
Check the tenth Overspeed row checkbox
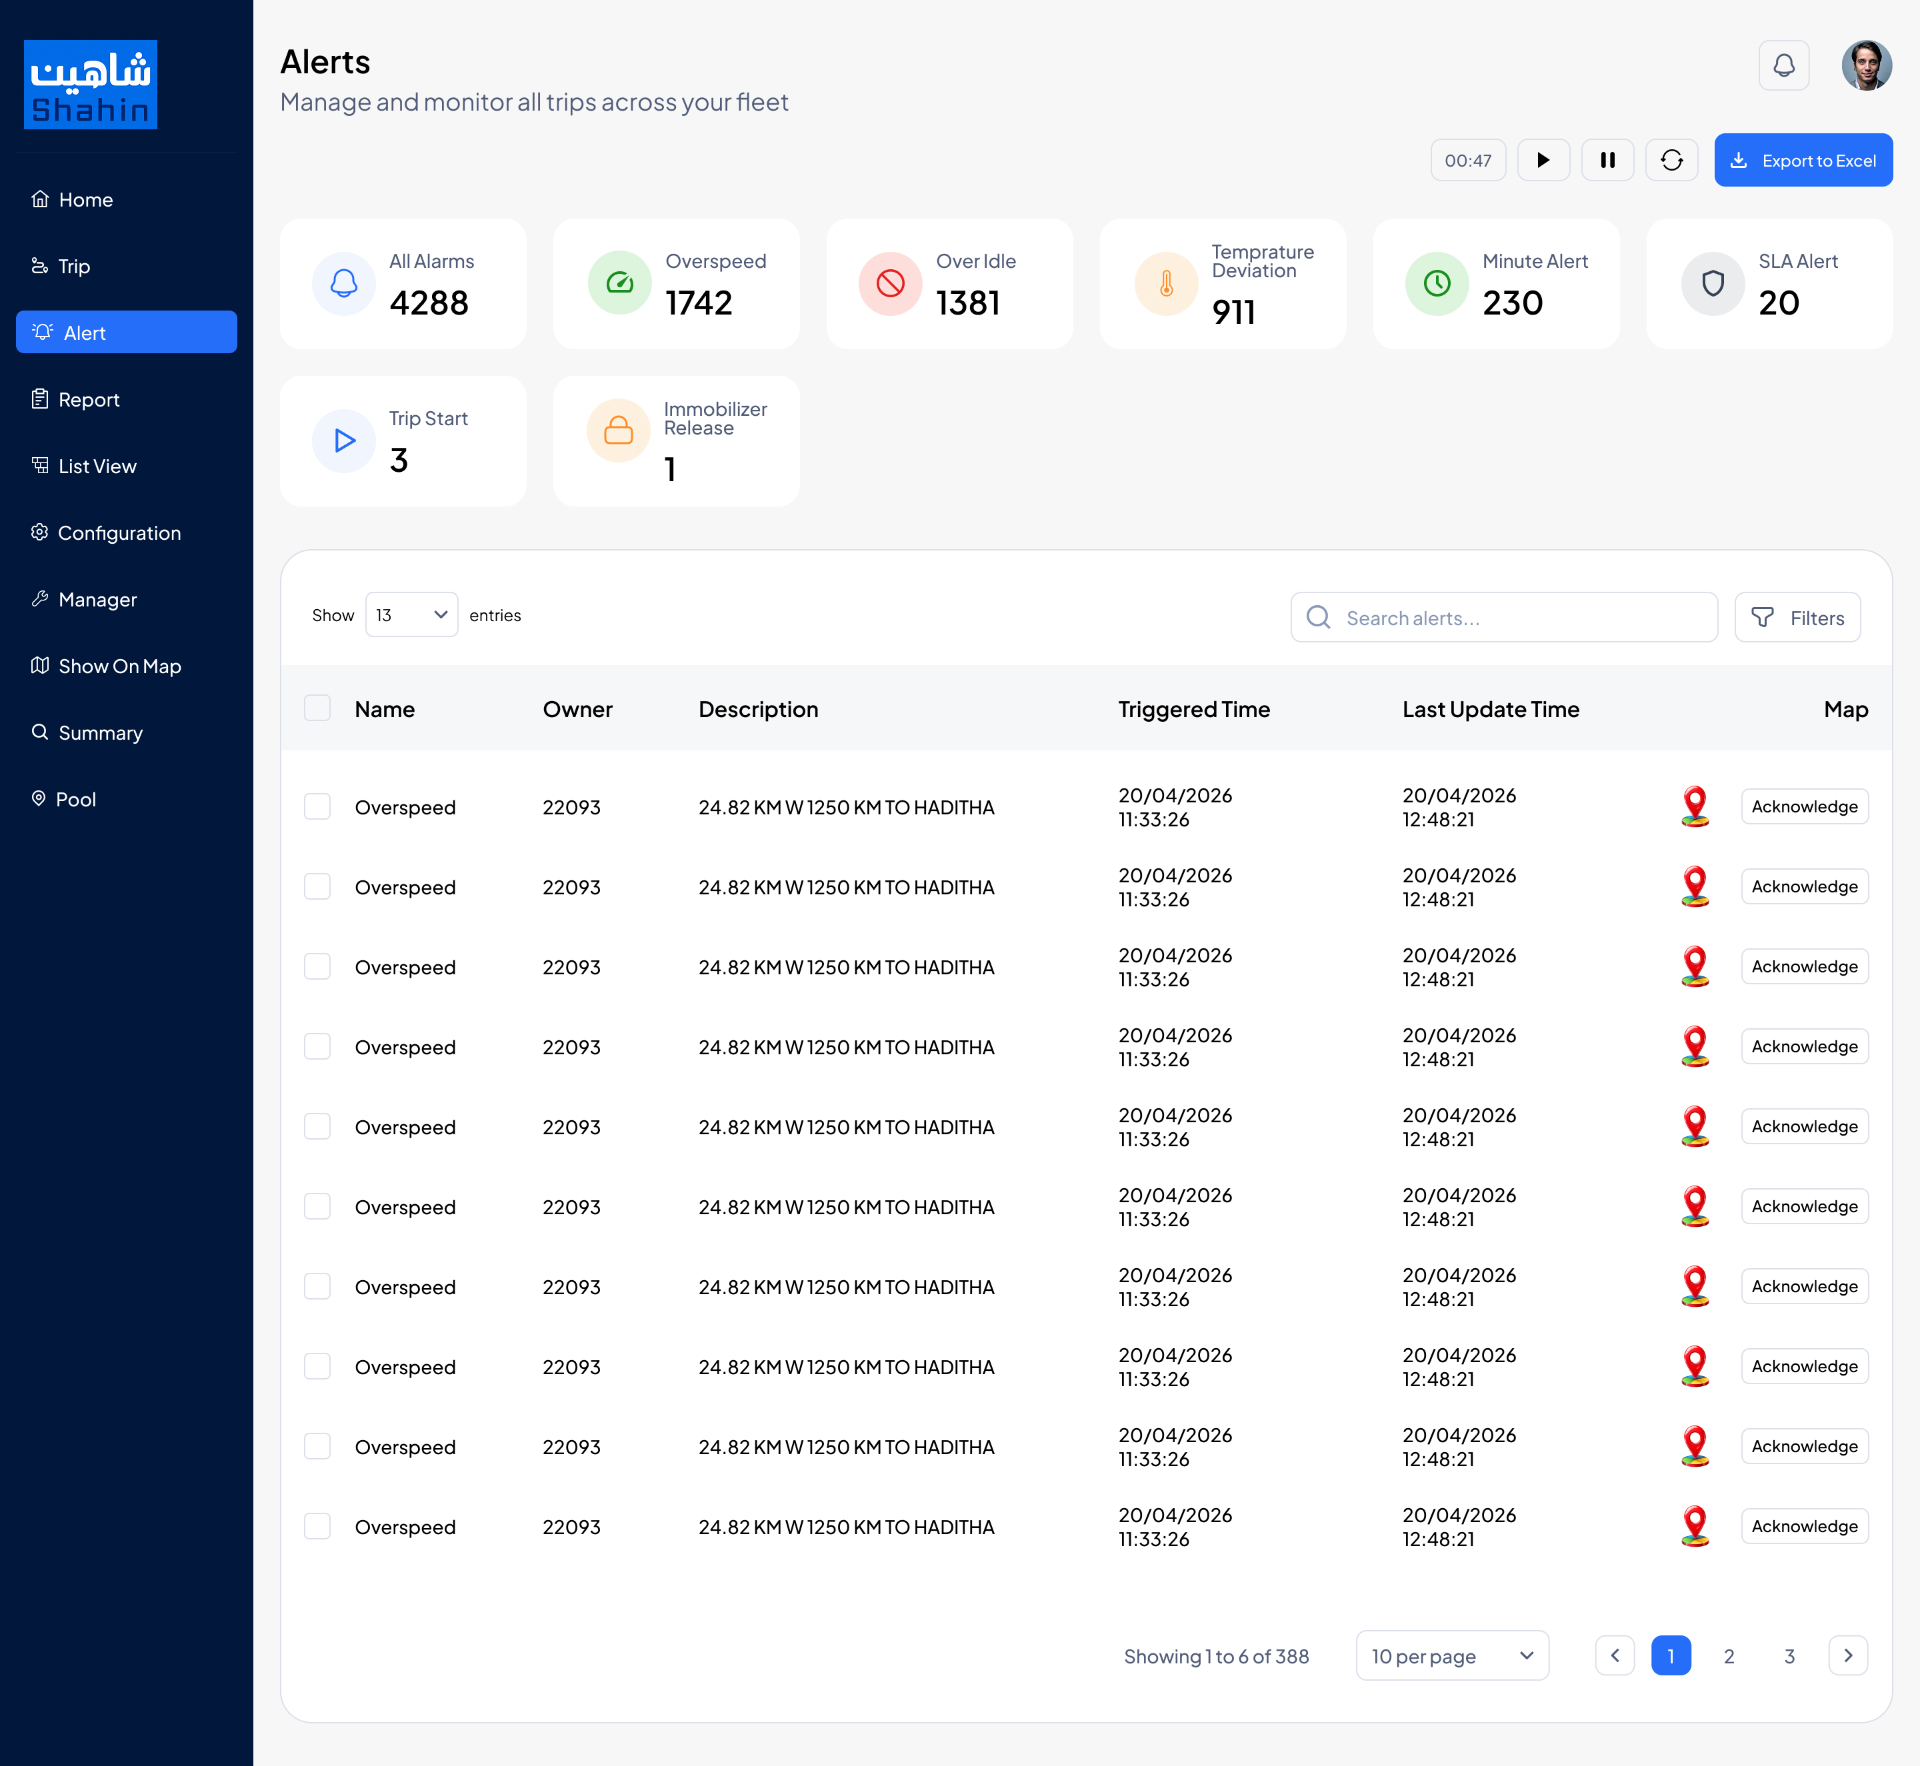click(x=317, y=1526)
